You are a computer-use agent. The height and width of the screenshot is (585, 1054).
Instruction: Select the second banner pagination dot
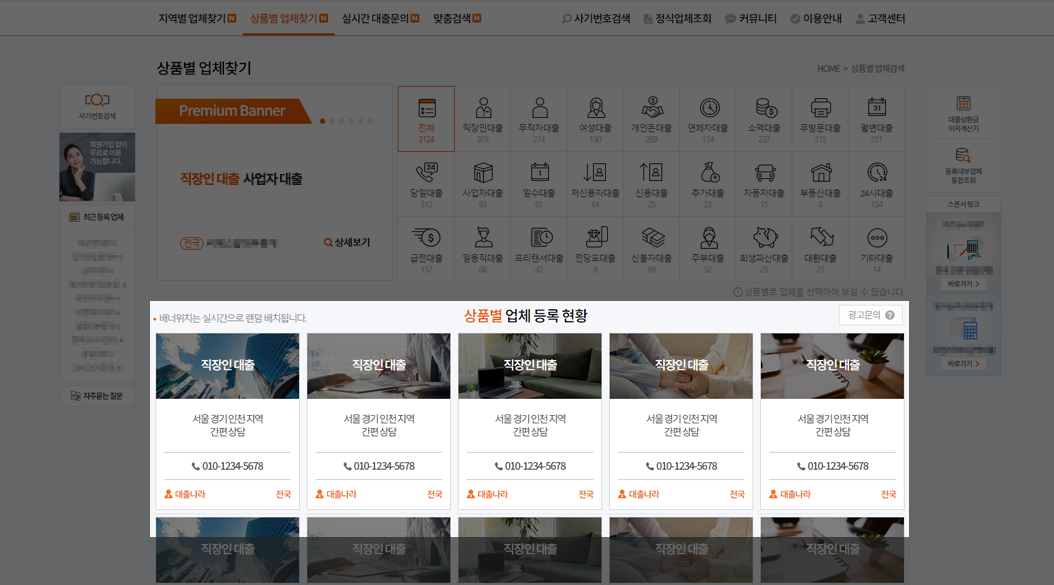pyautogui.click(x=330, y=120)
